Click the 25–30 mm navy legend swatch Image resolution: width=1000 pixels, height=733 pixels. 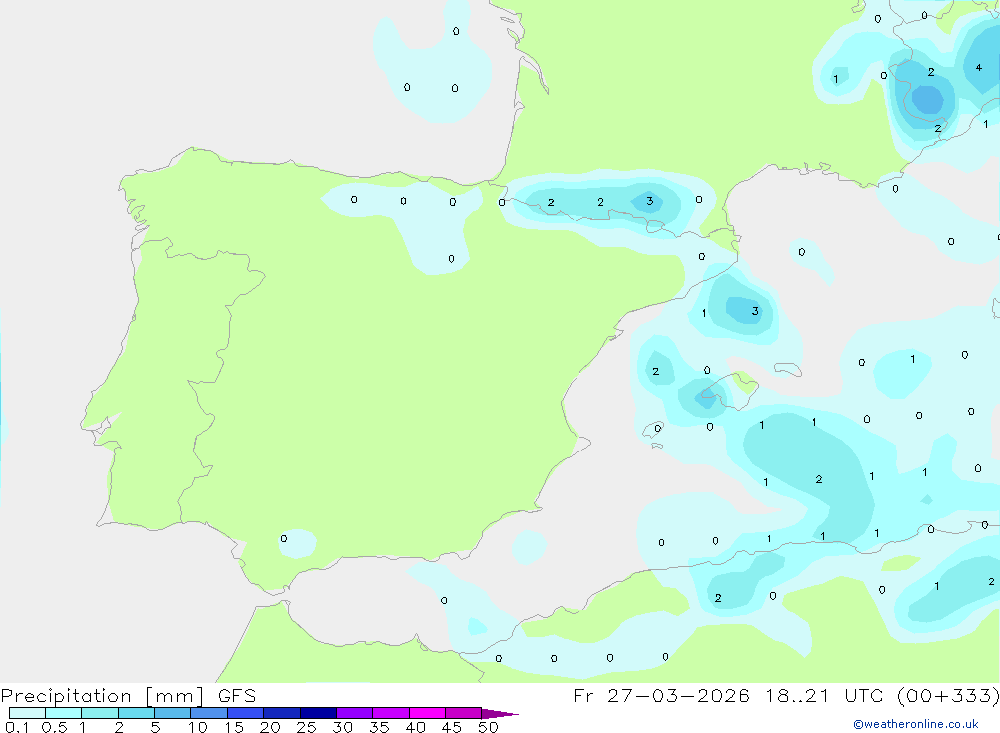[318, 713]
